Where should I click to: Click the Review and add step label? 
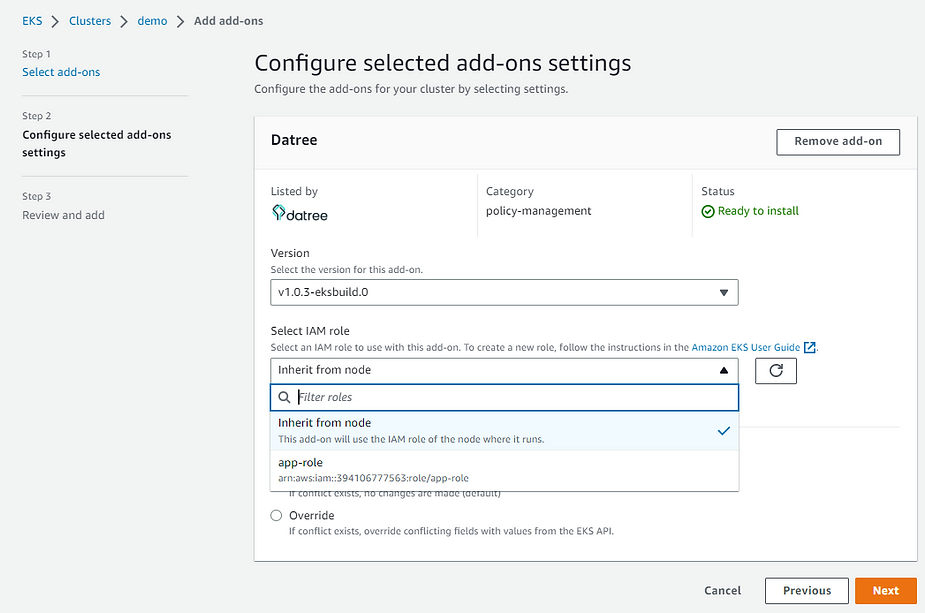64,215
